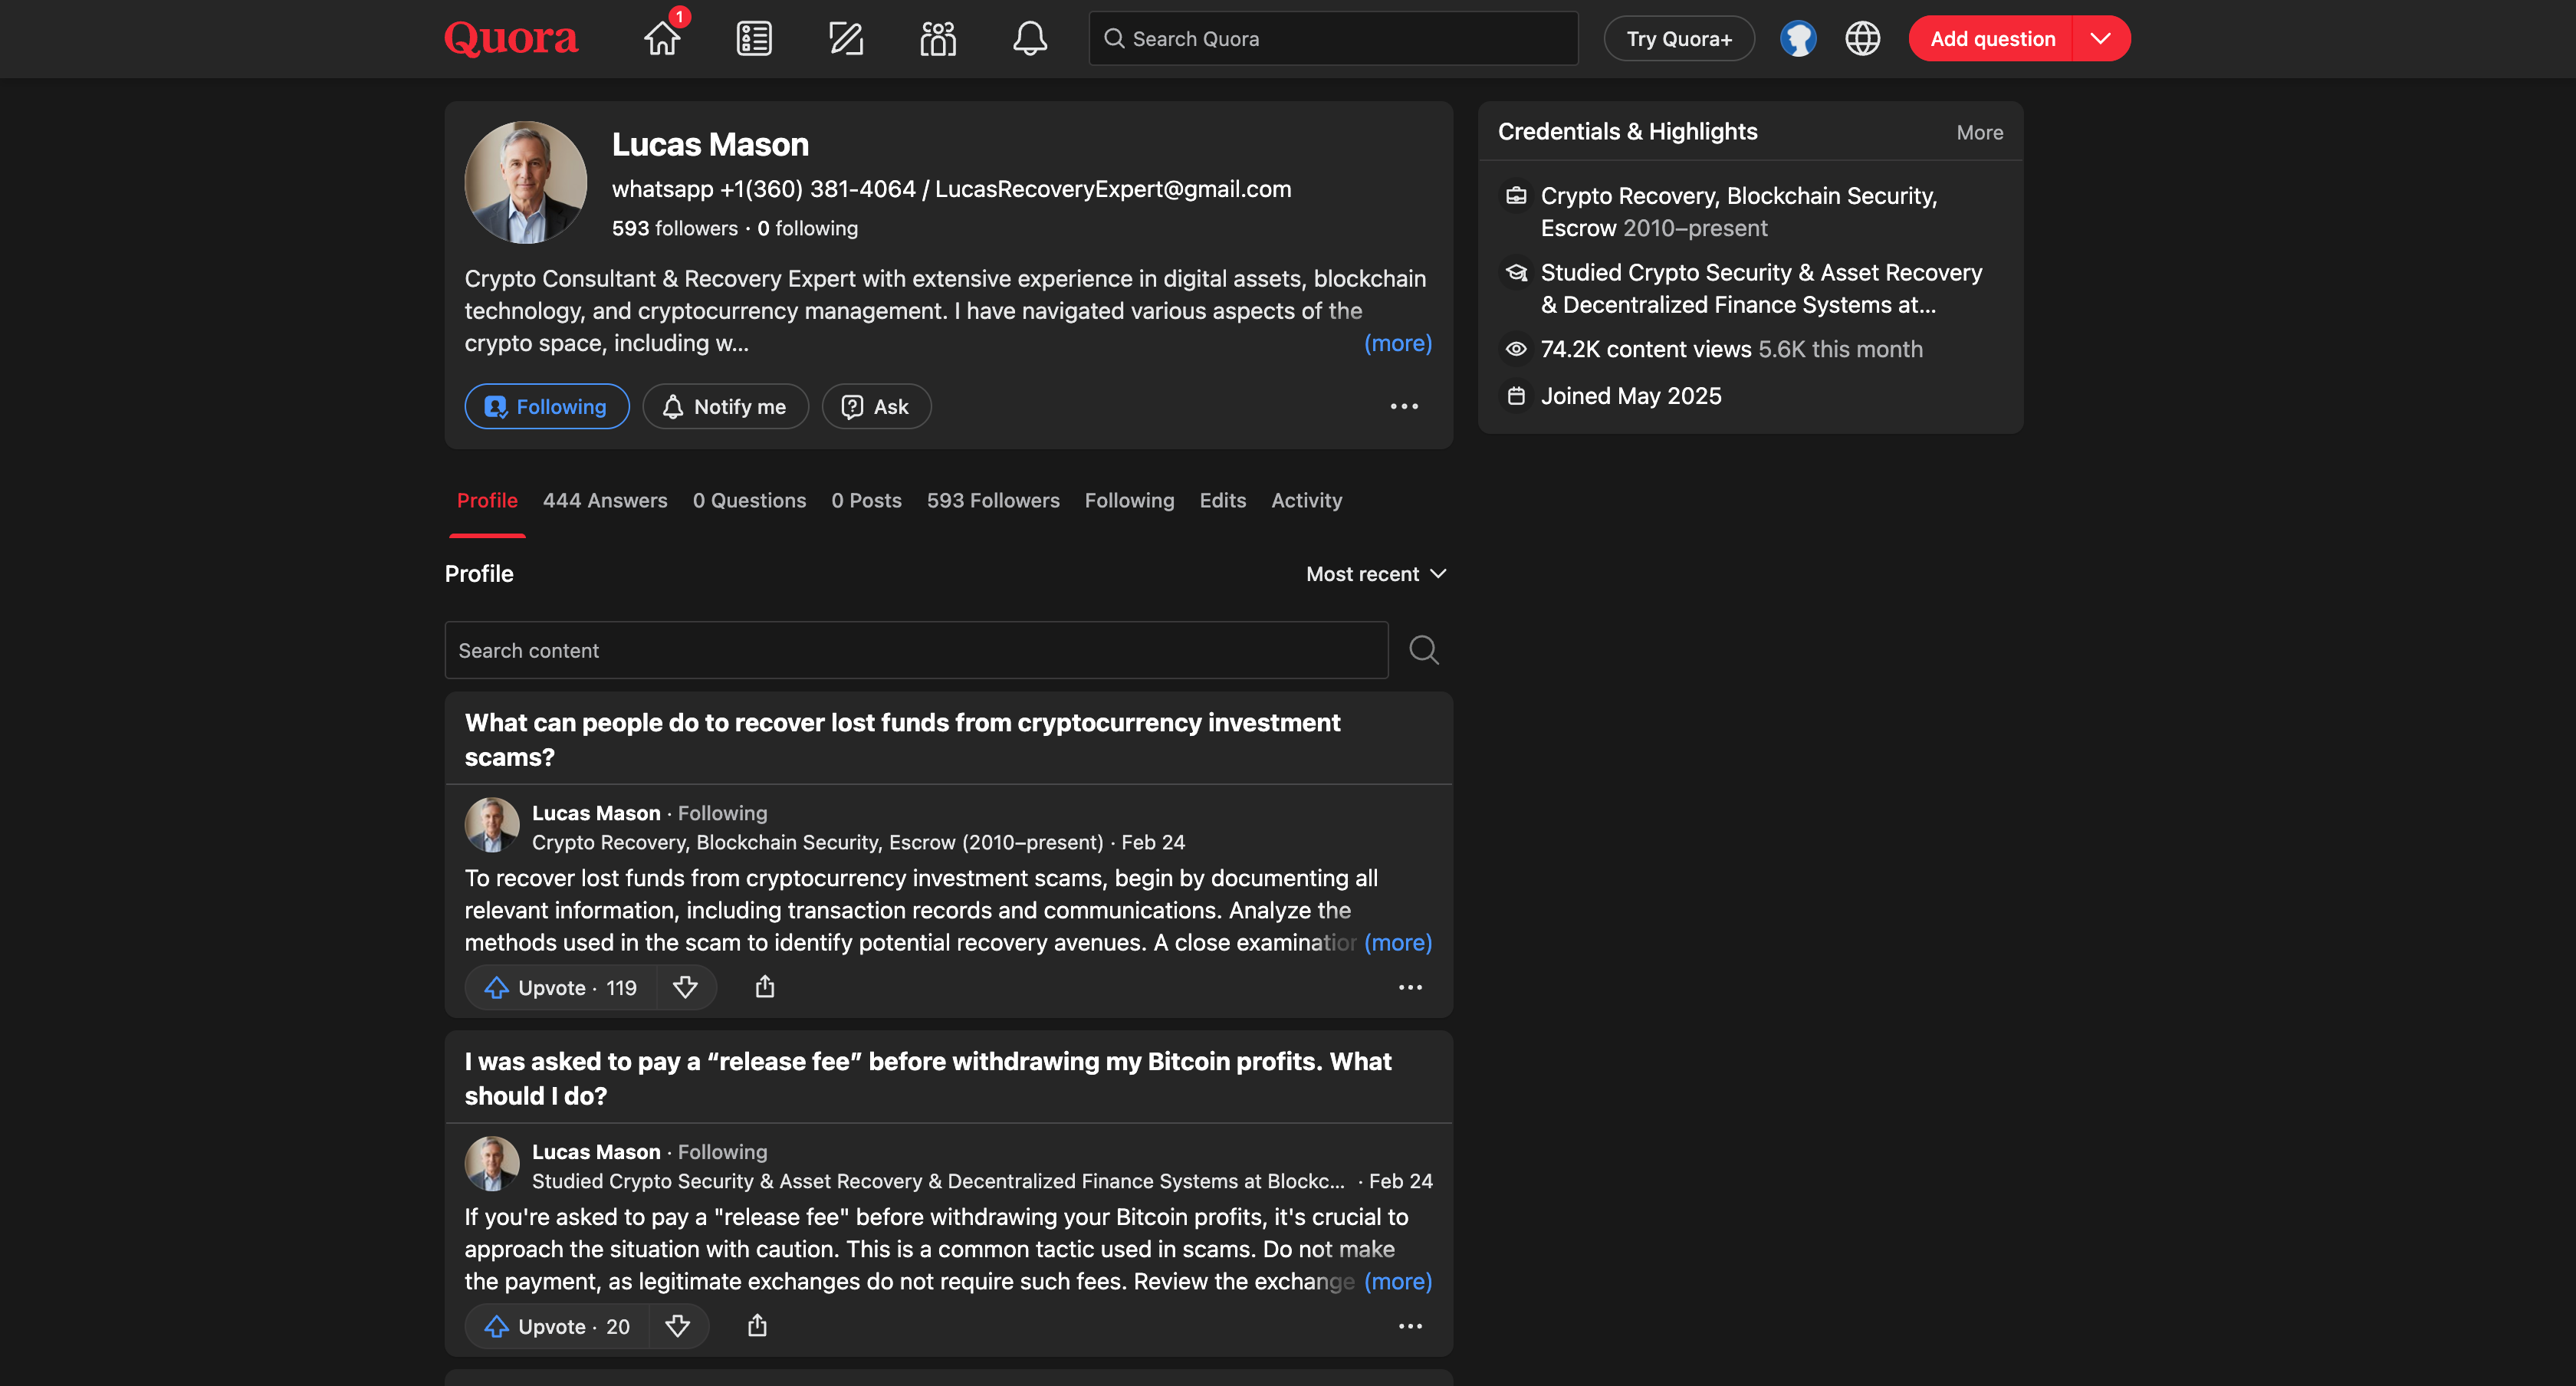
Task: Focus the Search content field
Action: pyautogui.click(x=916, y=650)
